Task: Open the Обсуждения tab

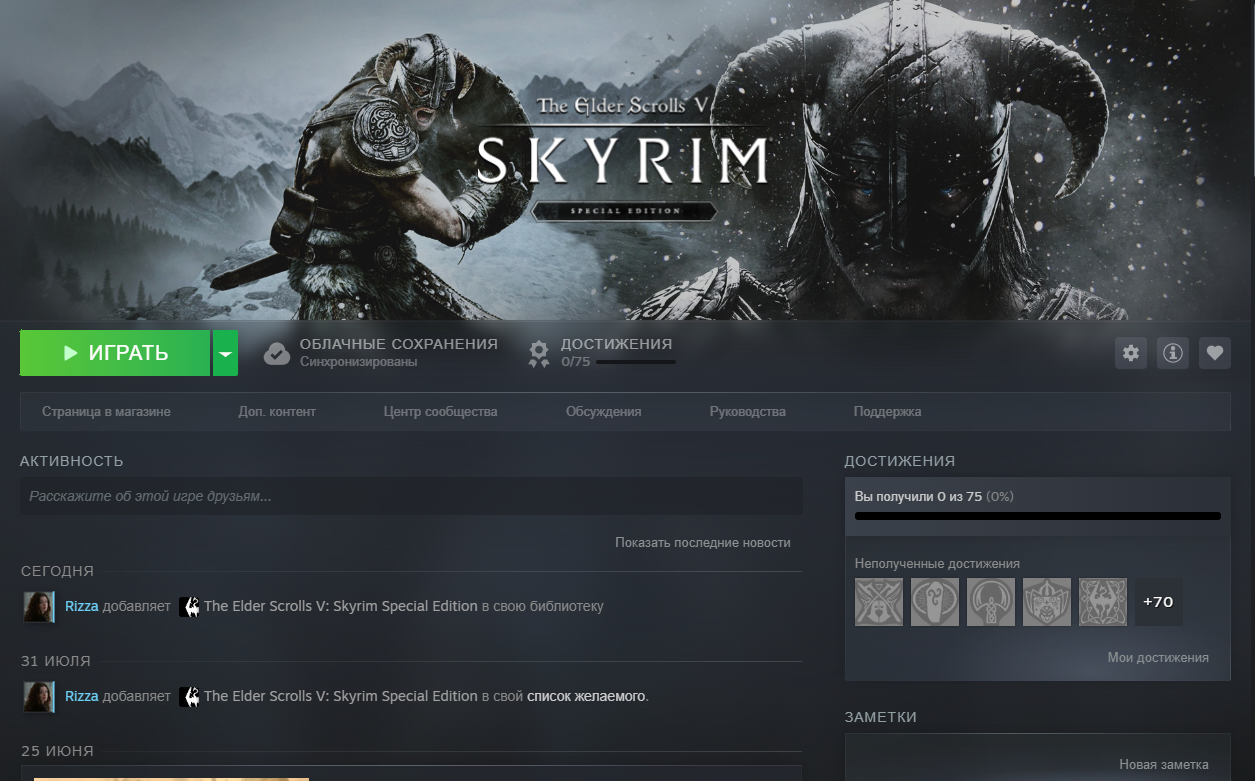Action: [x=603, y=411]
